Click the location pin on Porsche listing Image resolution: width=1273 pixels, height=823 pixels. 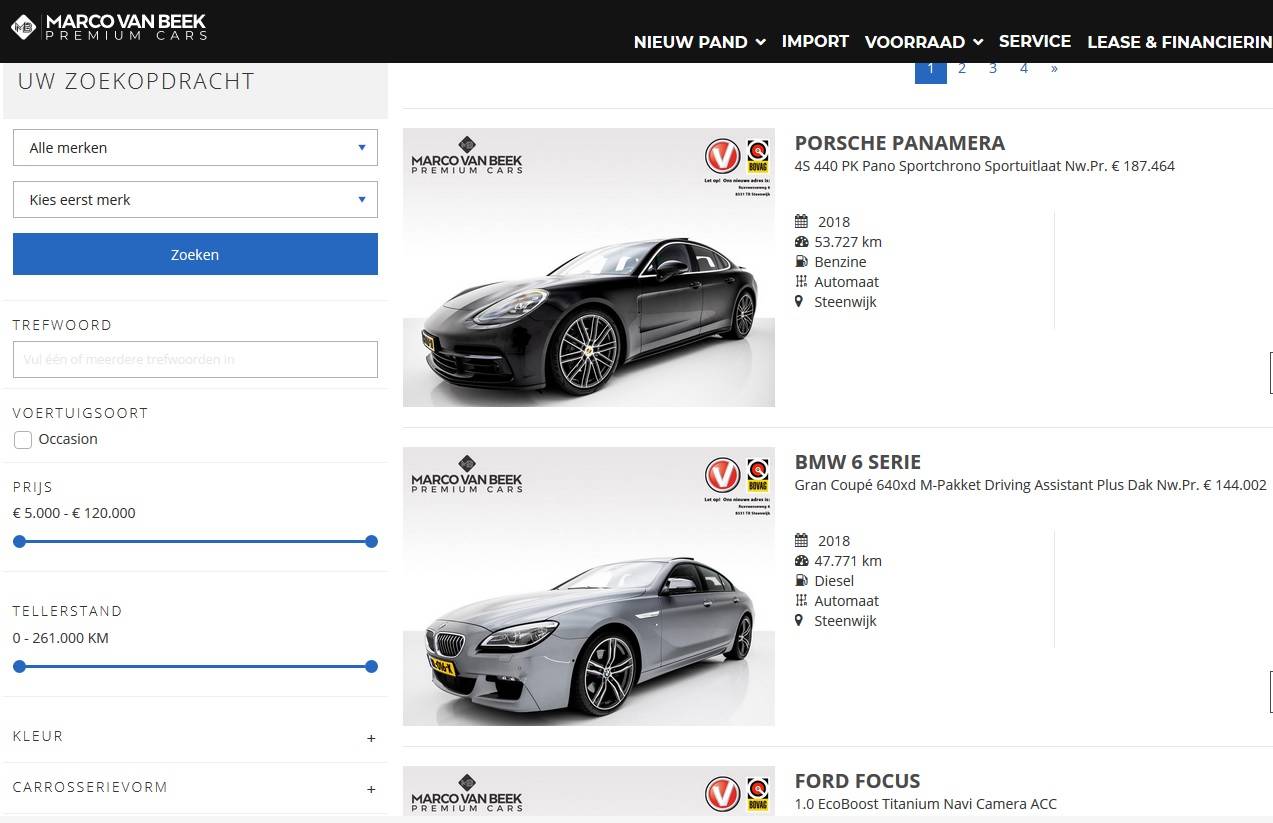coord(799,302)
